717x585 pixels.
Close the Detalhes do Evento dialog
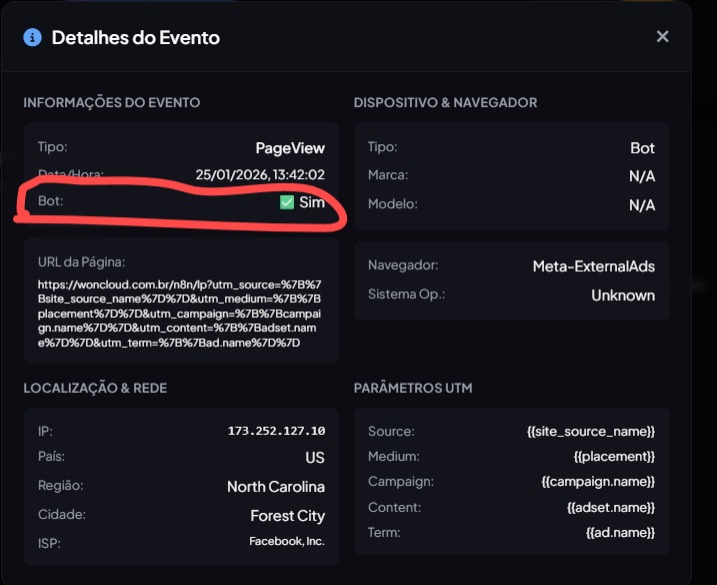tap(662, 37)
